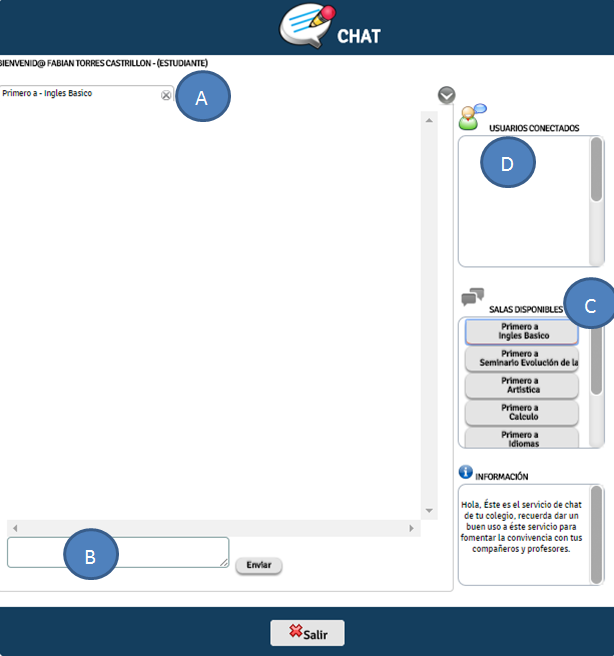The image size is (614, 656).
Task: Join the Seminario Evolución de la room
Action: [x=522, y=358]
